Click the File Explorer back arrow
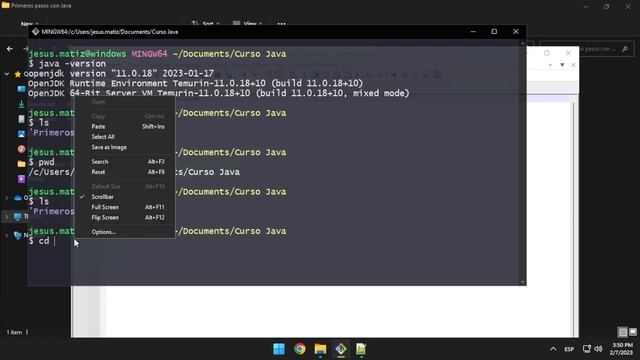The height and width of the screenshot is (360, 640). pyautogui.click(x=10, y=49)
